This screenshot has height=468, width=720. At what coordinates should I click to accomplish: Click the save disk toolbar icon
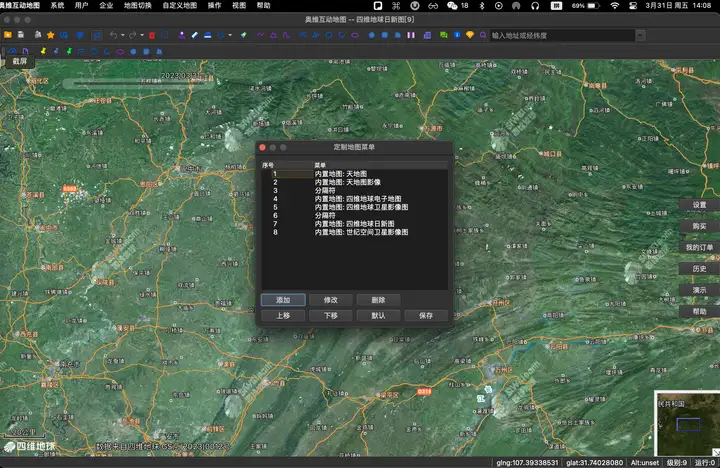(21, 35)
